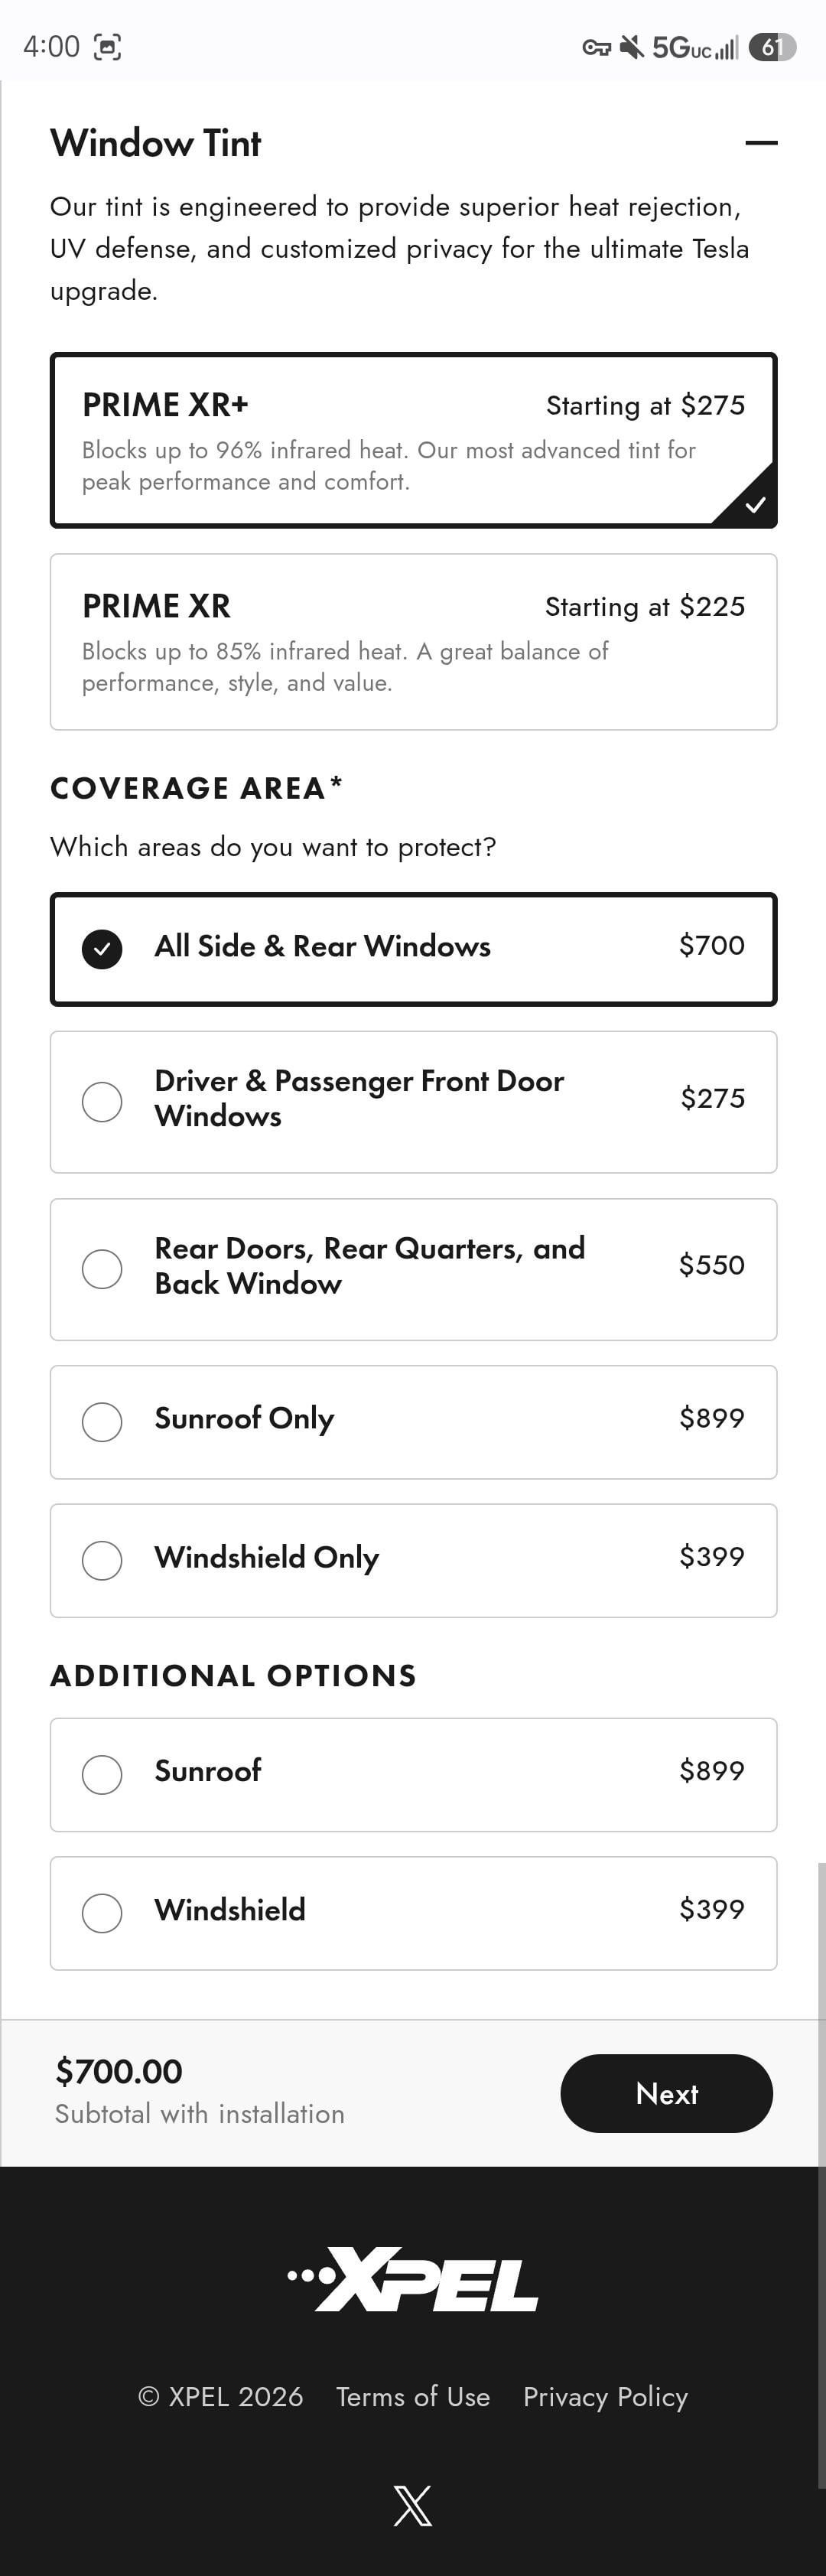Viewport: 826px width, 2576px height.
Task: Collapse the Window Tint section
Action: pyautogui.click(x=761, y=143)
